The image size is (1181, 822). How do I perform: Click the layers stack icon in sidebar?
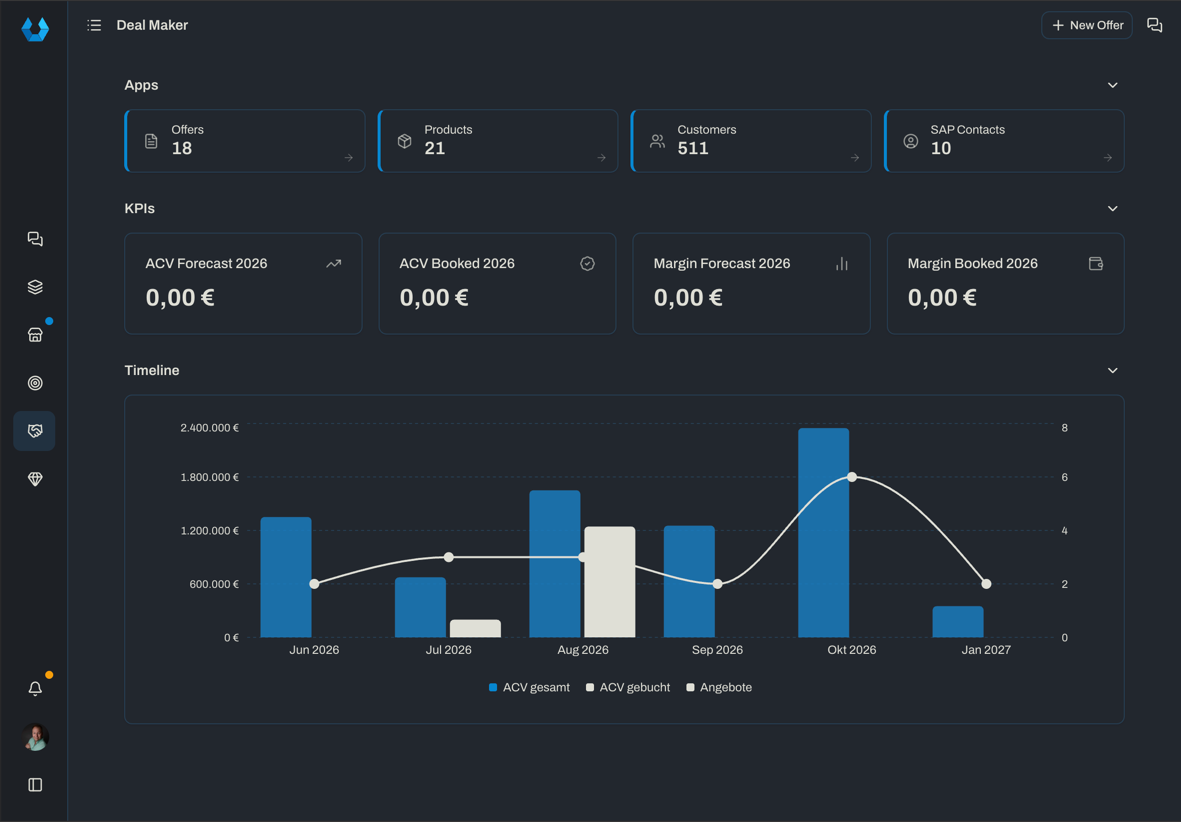pos(35,287)
